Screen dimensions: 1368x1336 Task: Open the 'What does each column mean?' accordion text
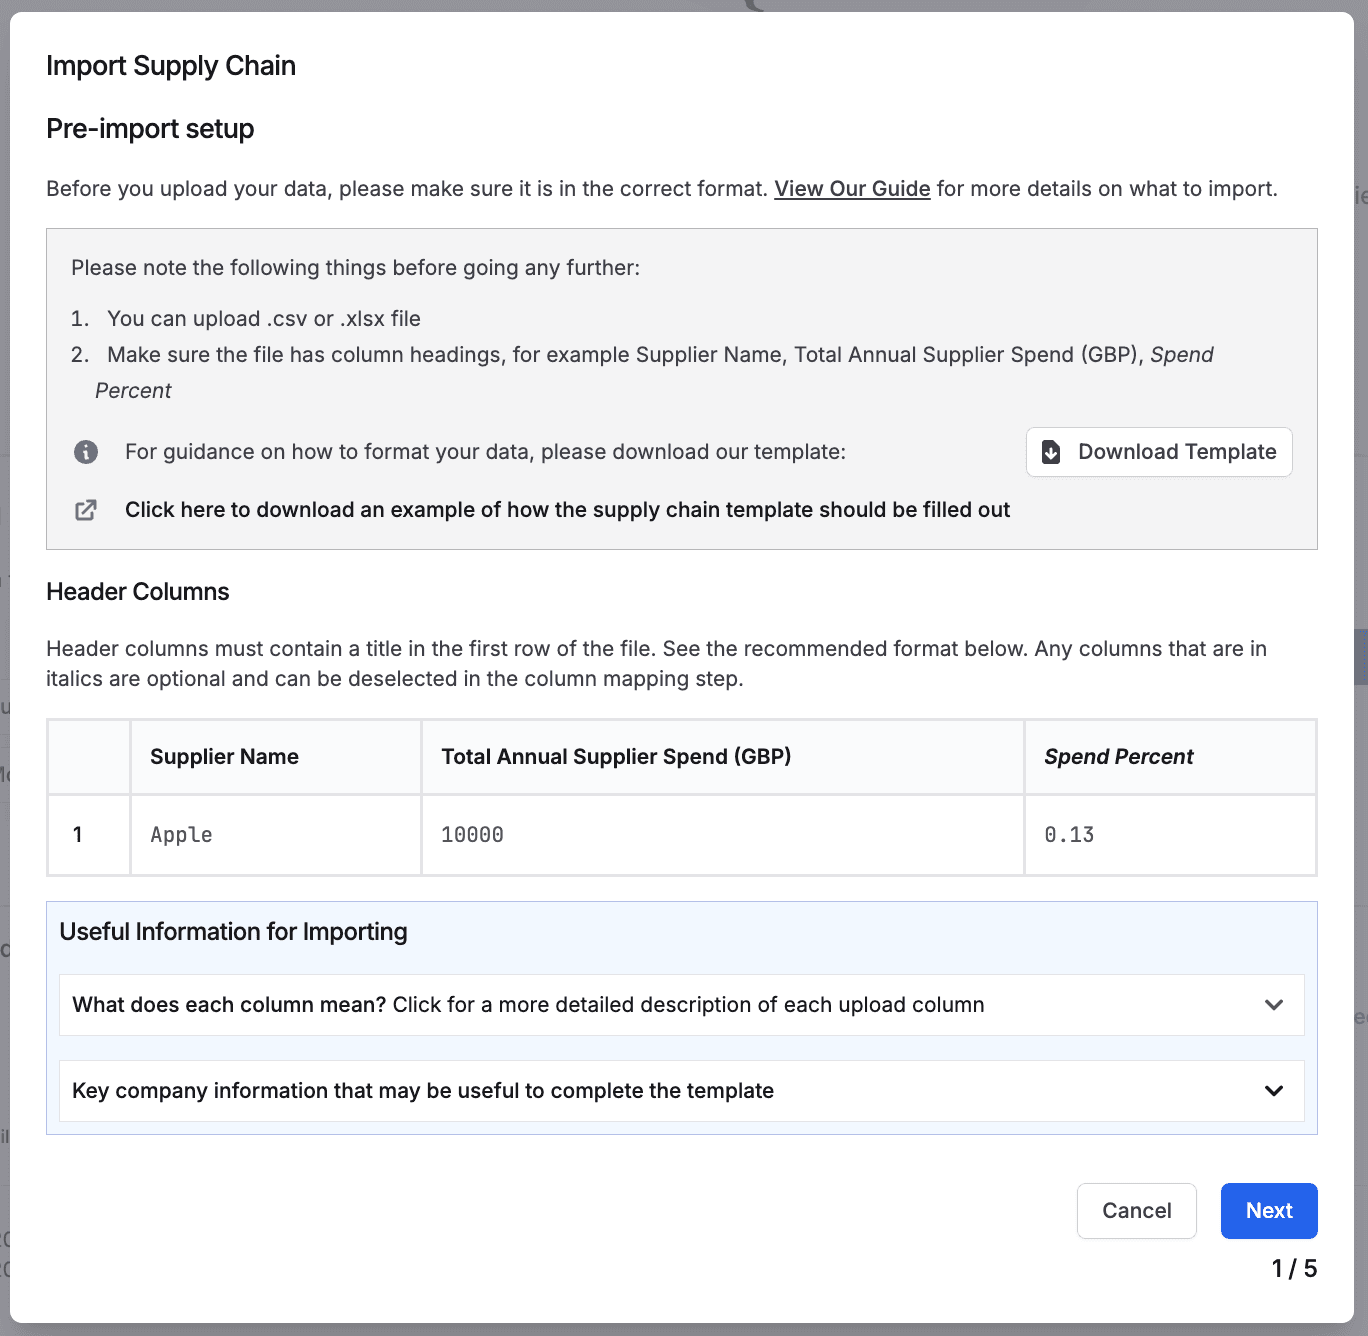(x=528, y=1005)
